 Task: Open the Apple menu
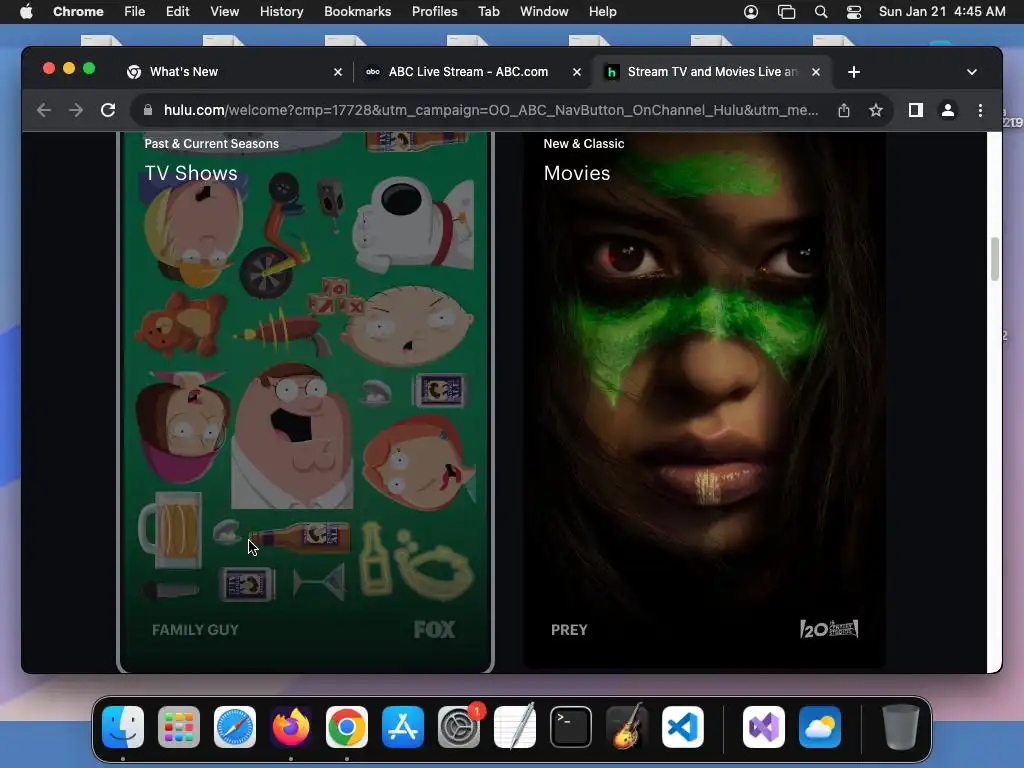pyautogui.click(x=26, y=12)
